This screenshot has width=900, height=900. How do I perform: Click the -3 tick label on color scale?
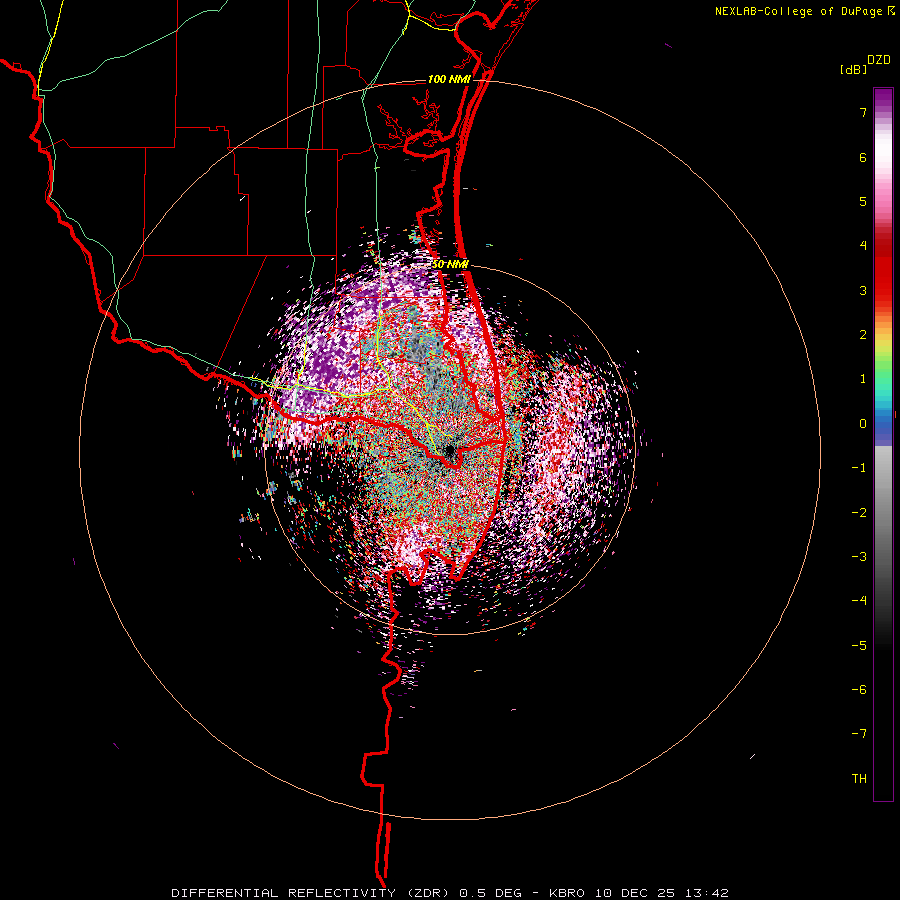[x=859, y=556]
